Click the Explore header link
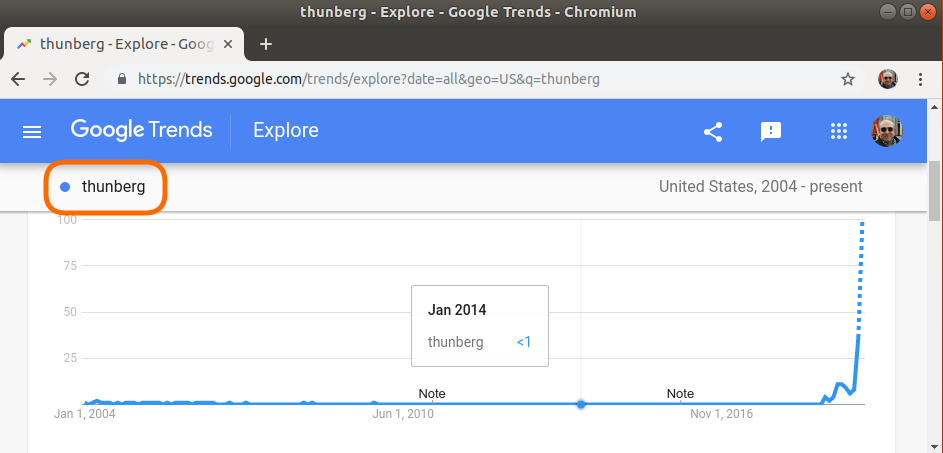 [286, 130]
